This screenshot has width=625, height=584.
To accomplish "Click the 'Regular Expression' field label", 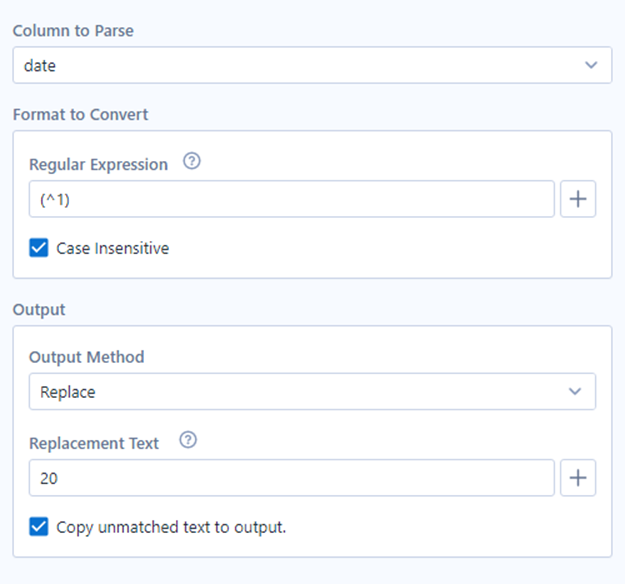I will 98,164.
